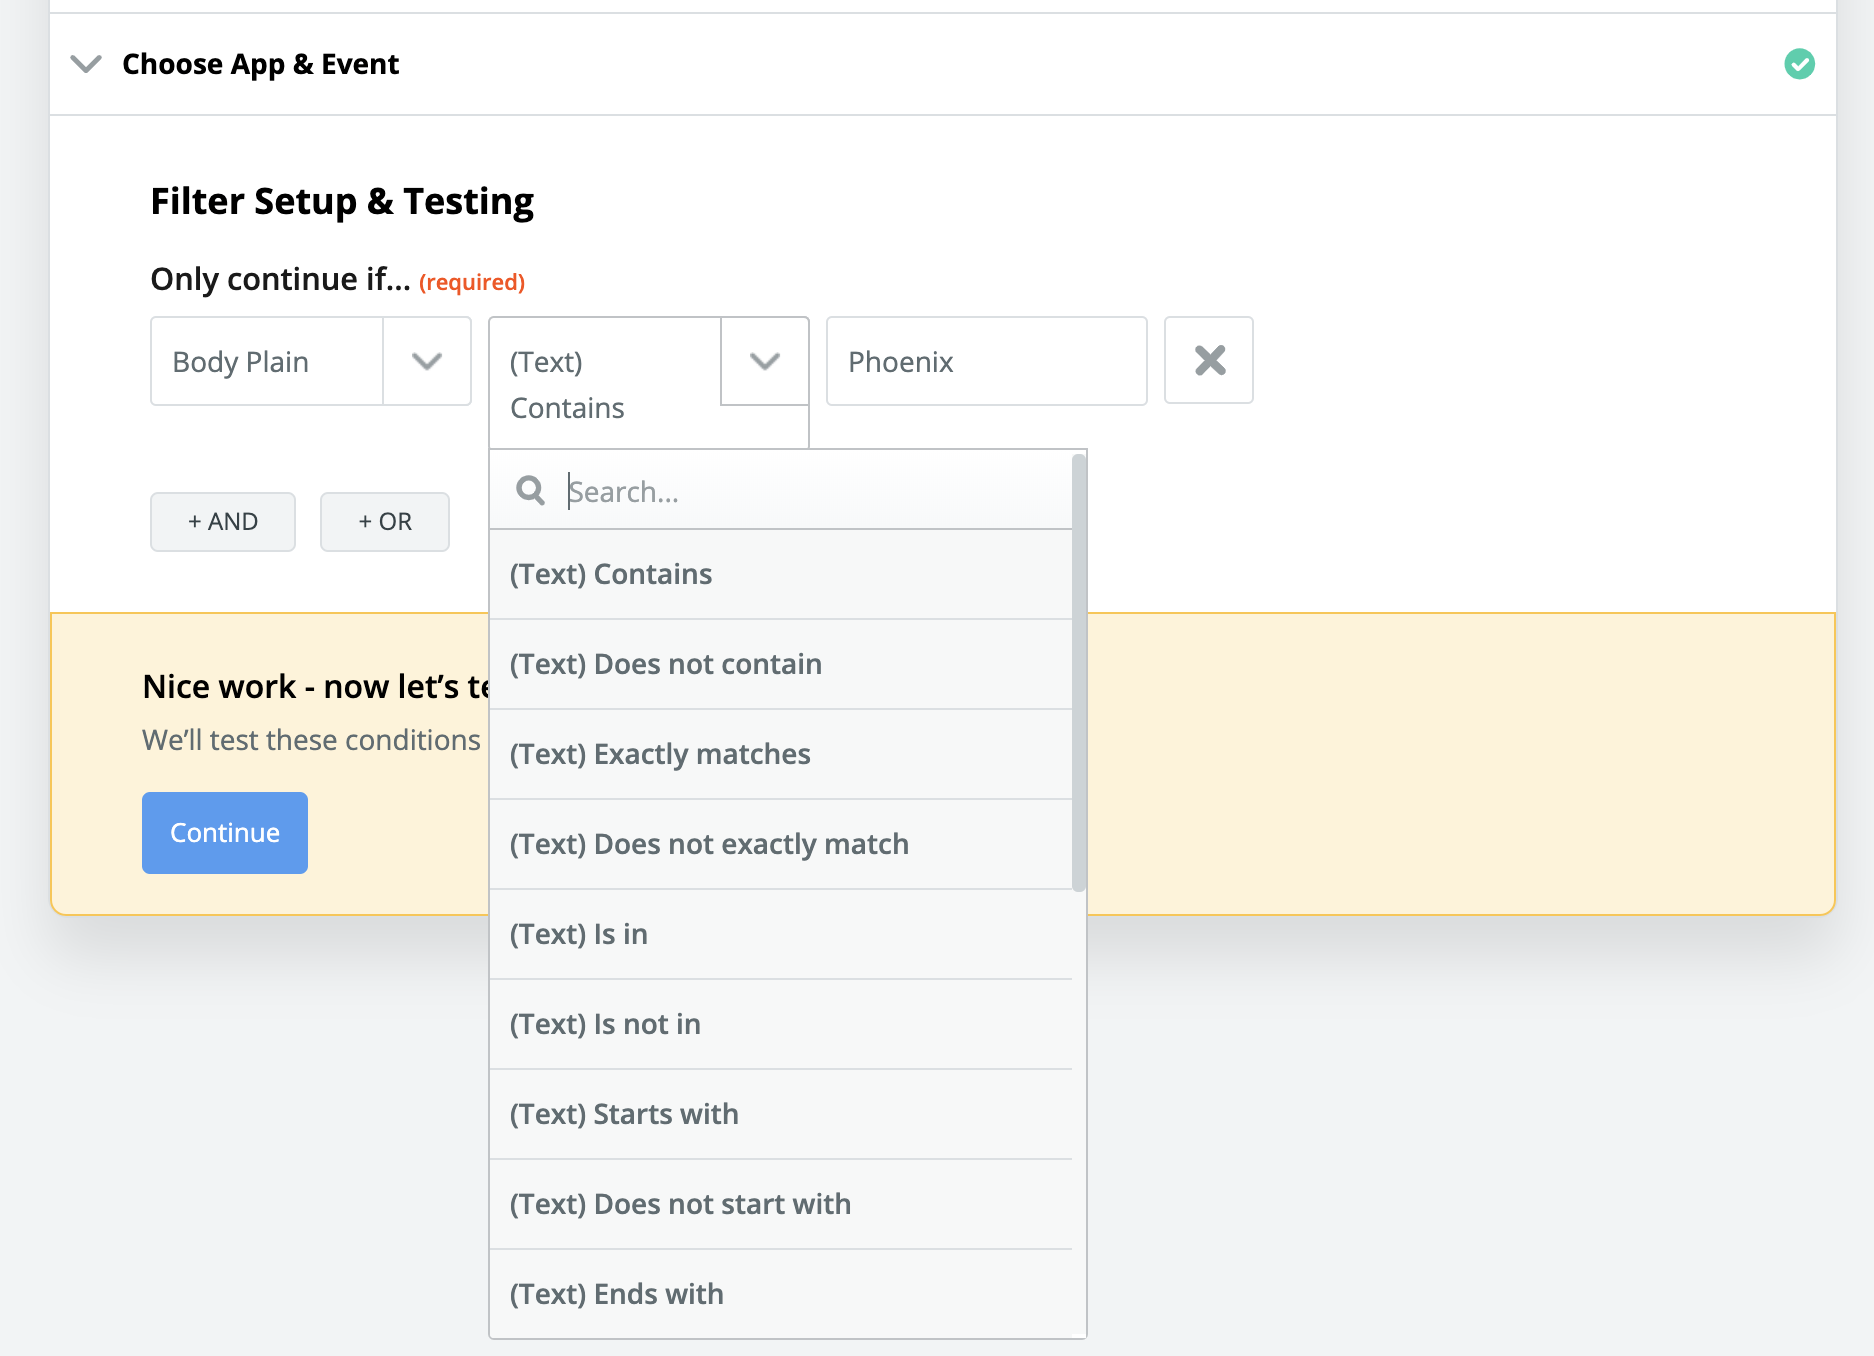Add an OR condition
Image resolution: width=1874 pixels, height=1356 pixels.
click(x=385, y=521)
